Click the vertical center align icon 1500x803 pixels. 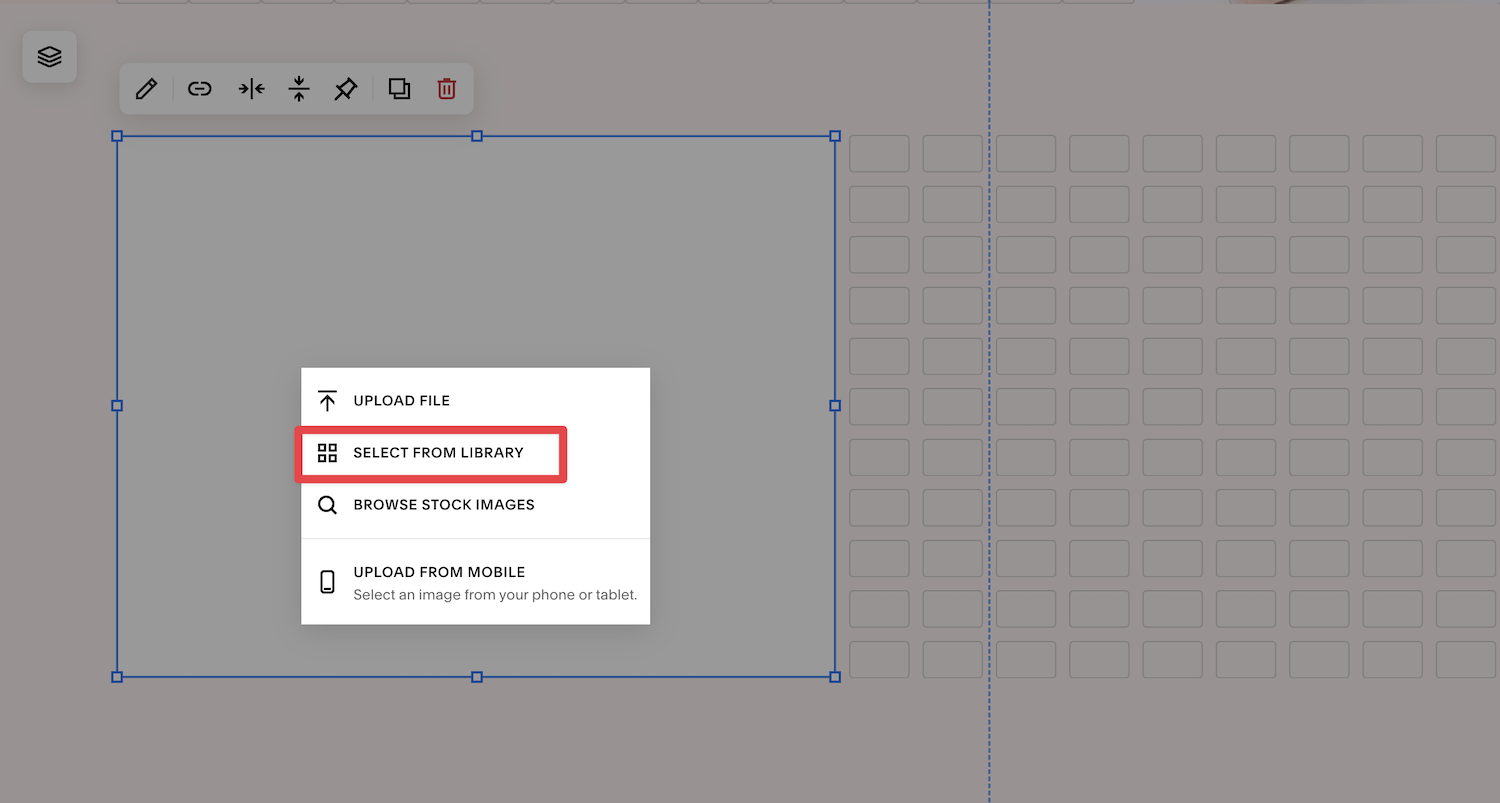point(298,89)
